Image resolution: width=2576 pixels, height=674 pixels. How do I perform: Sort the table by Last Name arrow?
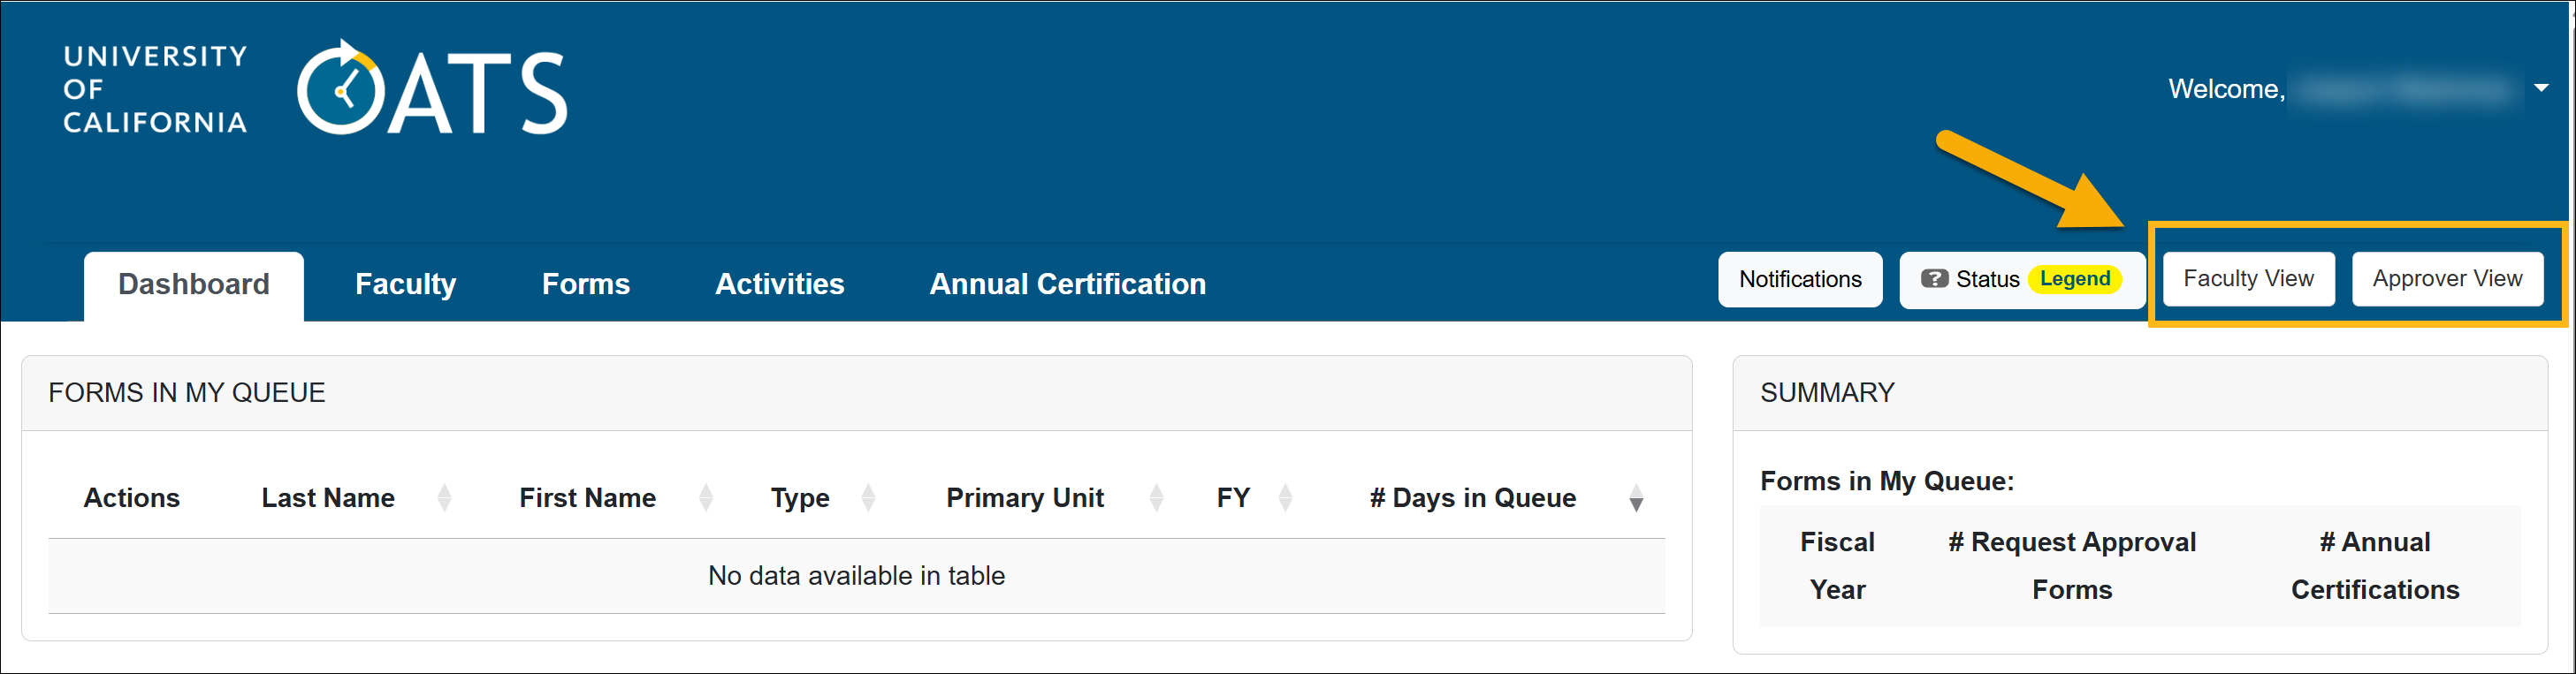[x=444, y=497]
